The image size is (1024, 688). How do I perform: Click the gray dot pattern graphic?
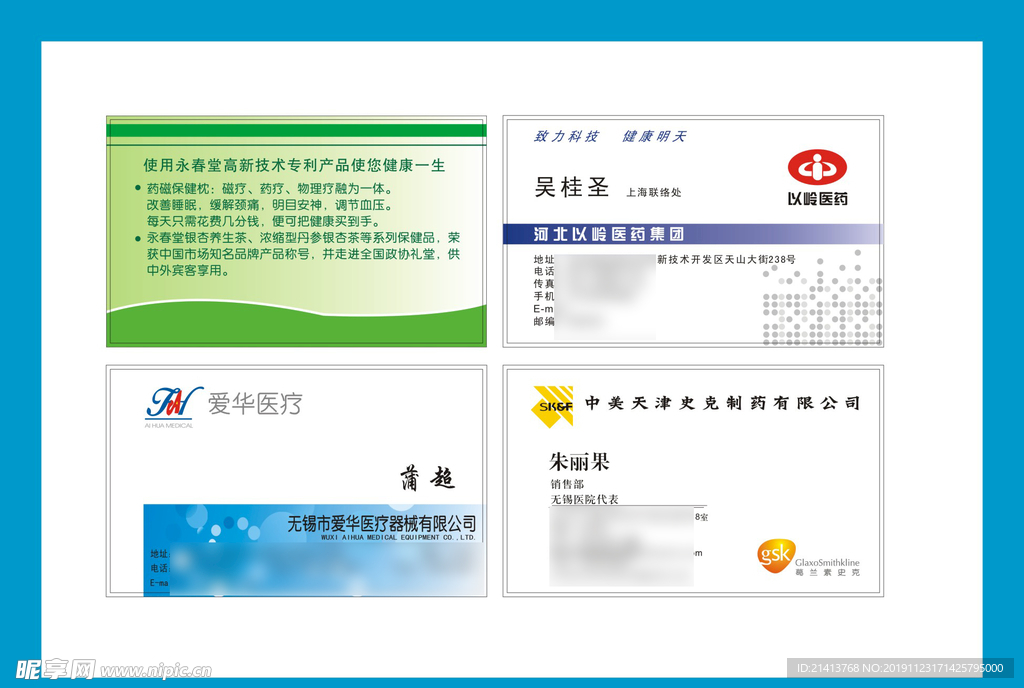coord(822,302)
